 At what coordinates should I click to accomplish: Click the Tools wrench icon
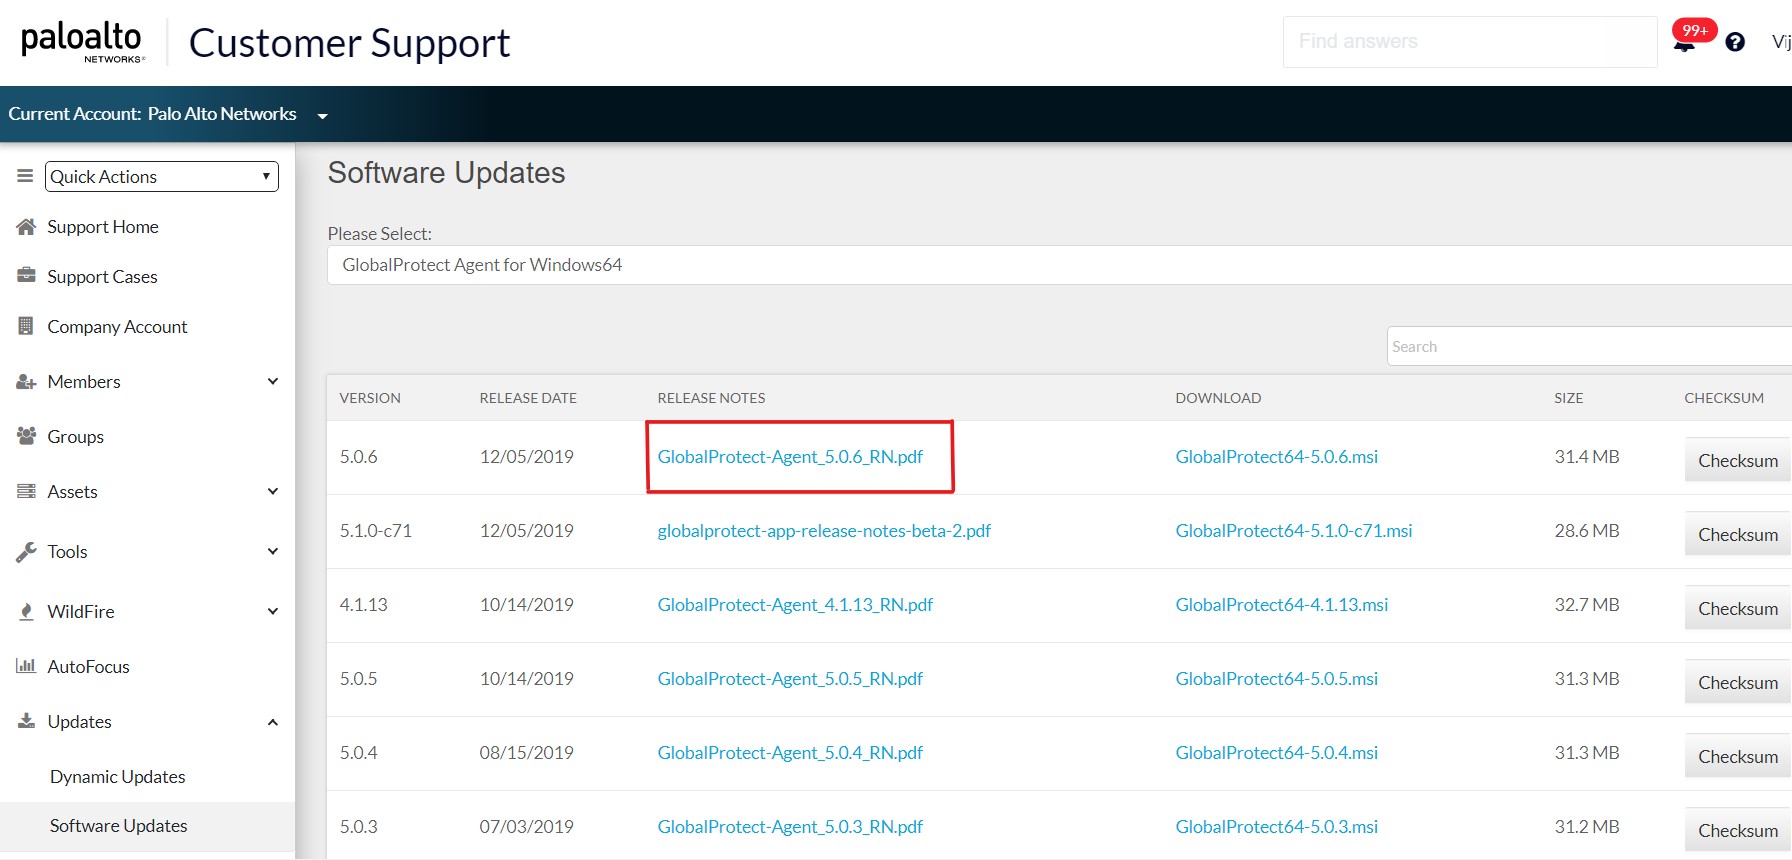coord(26,552)
